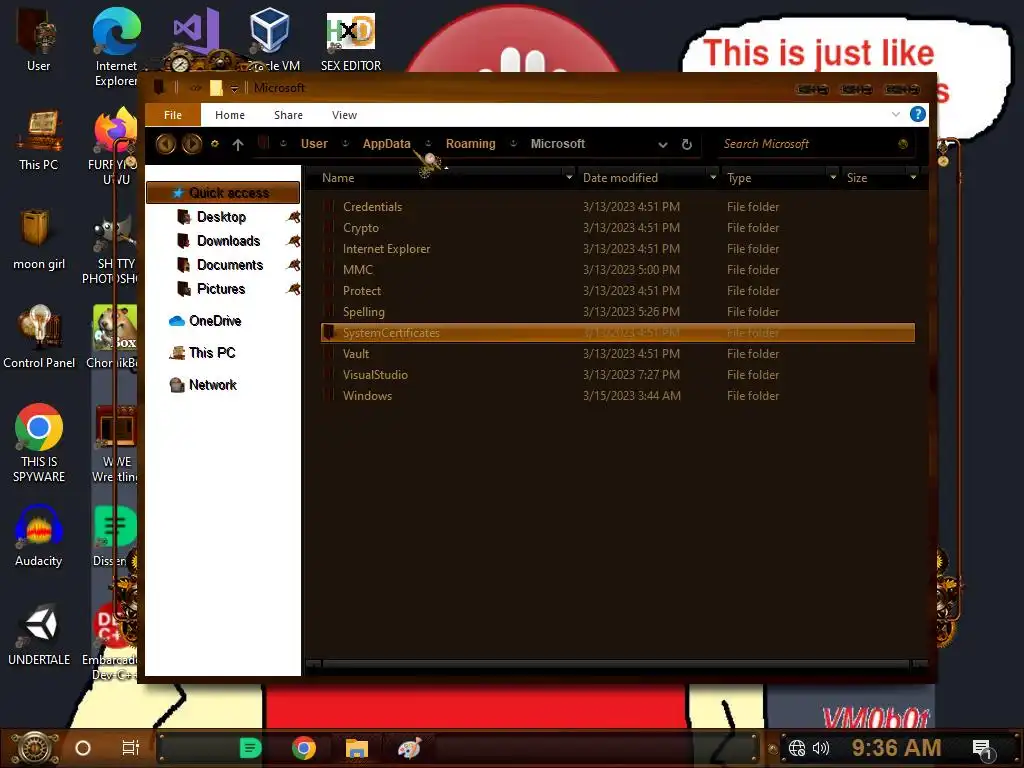This screenshot has width=1024, height=768.
Task: Click the 9:36 AM taskbar clock
Action: point(896,748)
